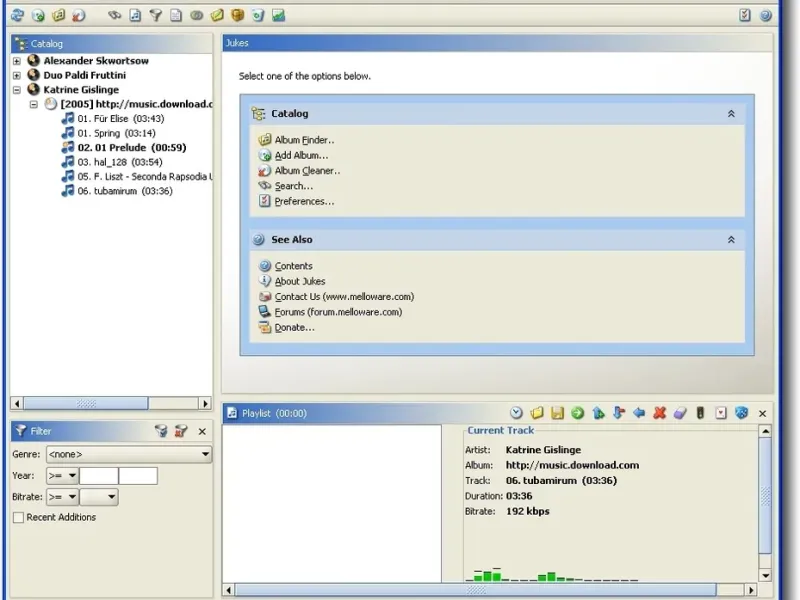Click the first Year input field

coord(99,476)
